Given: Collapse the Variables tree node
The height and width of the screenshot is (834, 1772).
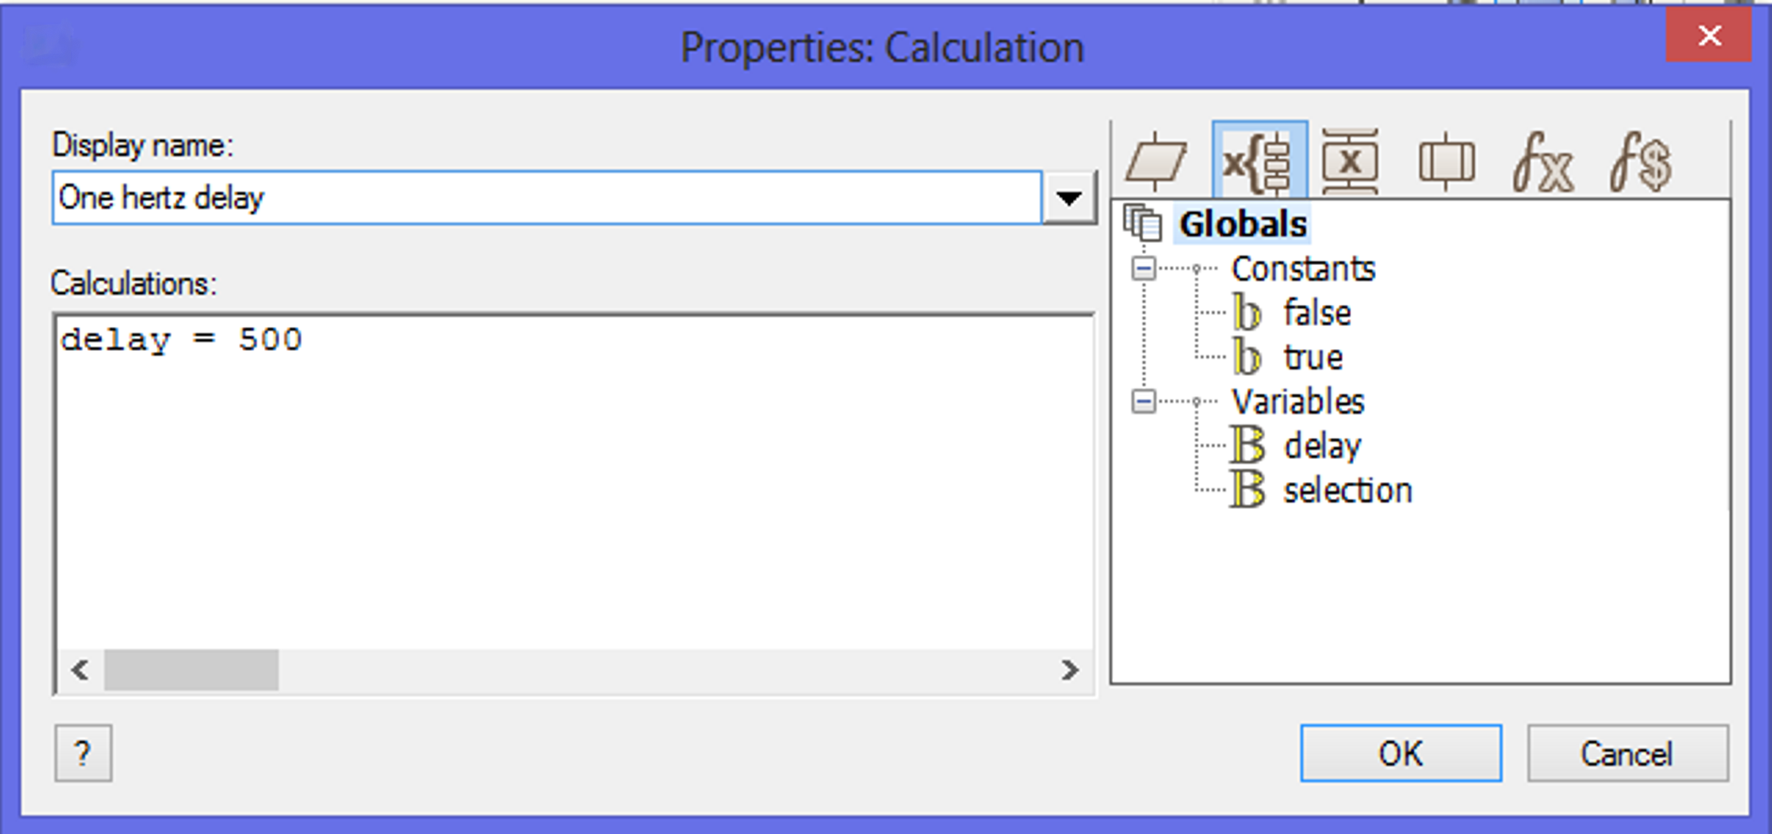Looking at the screenshot, I should coord(1143,401).
